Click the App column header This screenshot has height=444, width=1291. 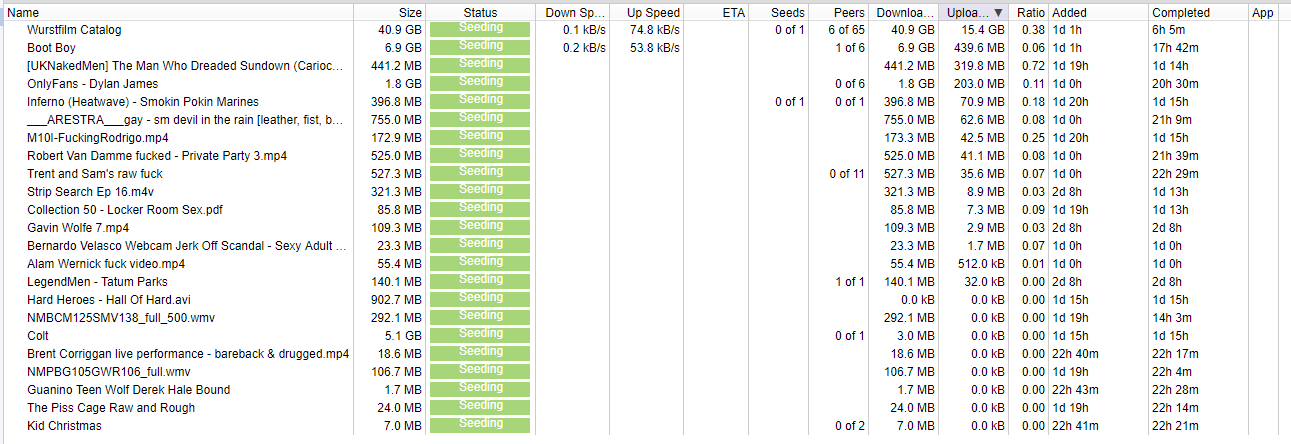pos(1262,13)
